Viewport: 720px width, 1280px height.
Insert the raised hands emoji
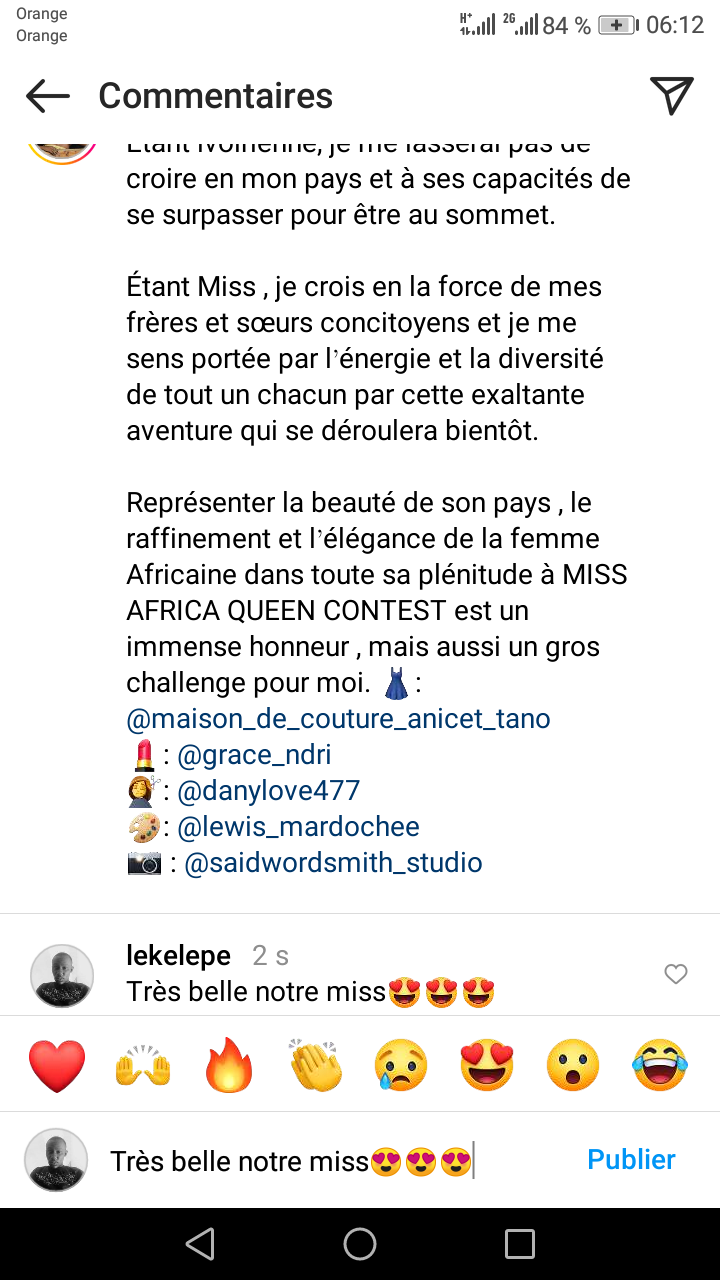tap(143, 1066)
